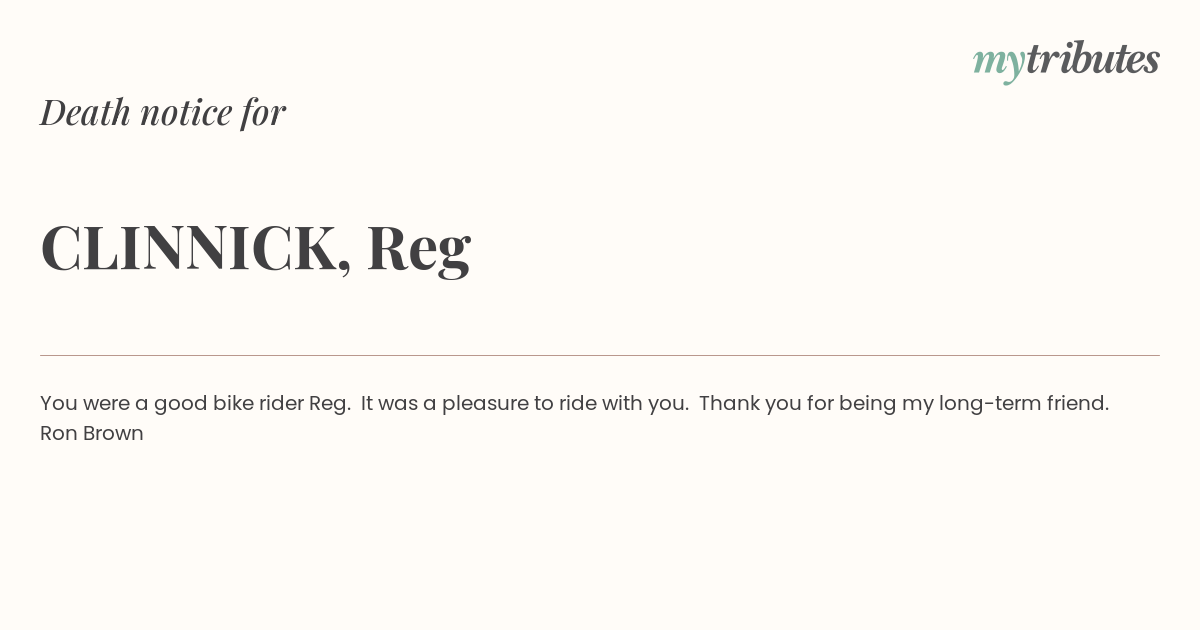
Task: Click the word "for" after "Death notice"
Action: pyautogui.click(x=263, y=112)
